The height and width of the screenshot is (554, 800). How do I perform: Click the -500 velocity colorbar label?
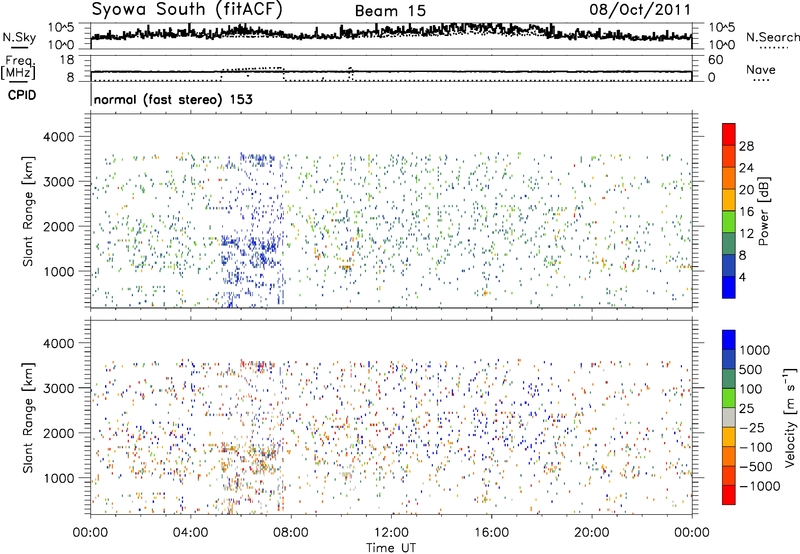756,467
